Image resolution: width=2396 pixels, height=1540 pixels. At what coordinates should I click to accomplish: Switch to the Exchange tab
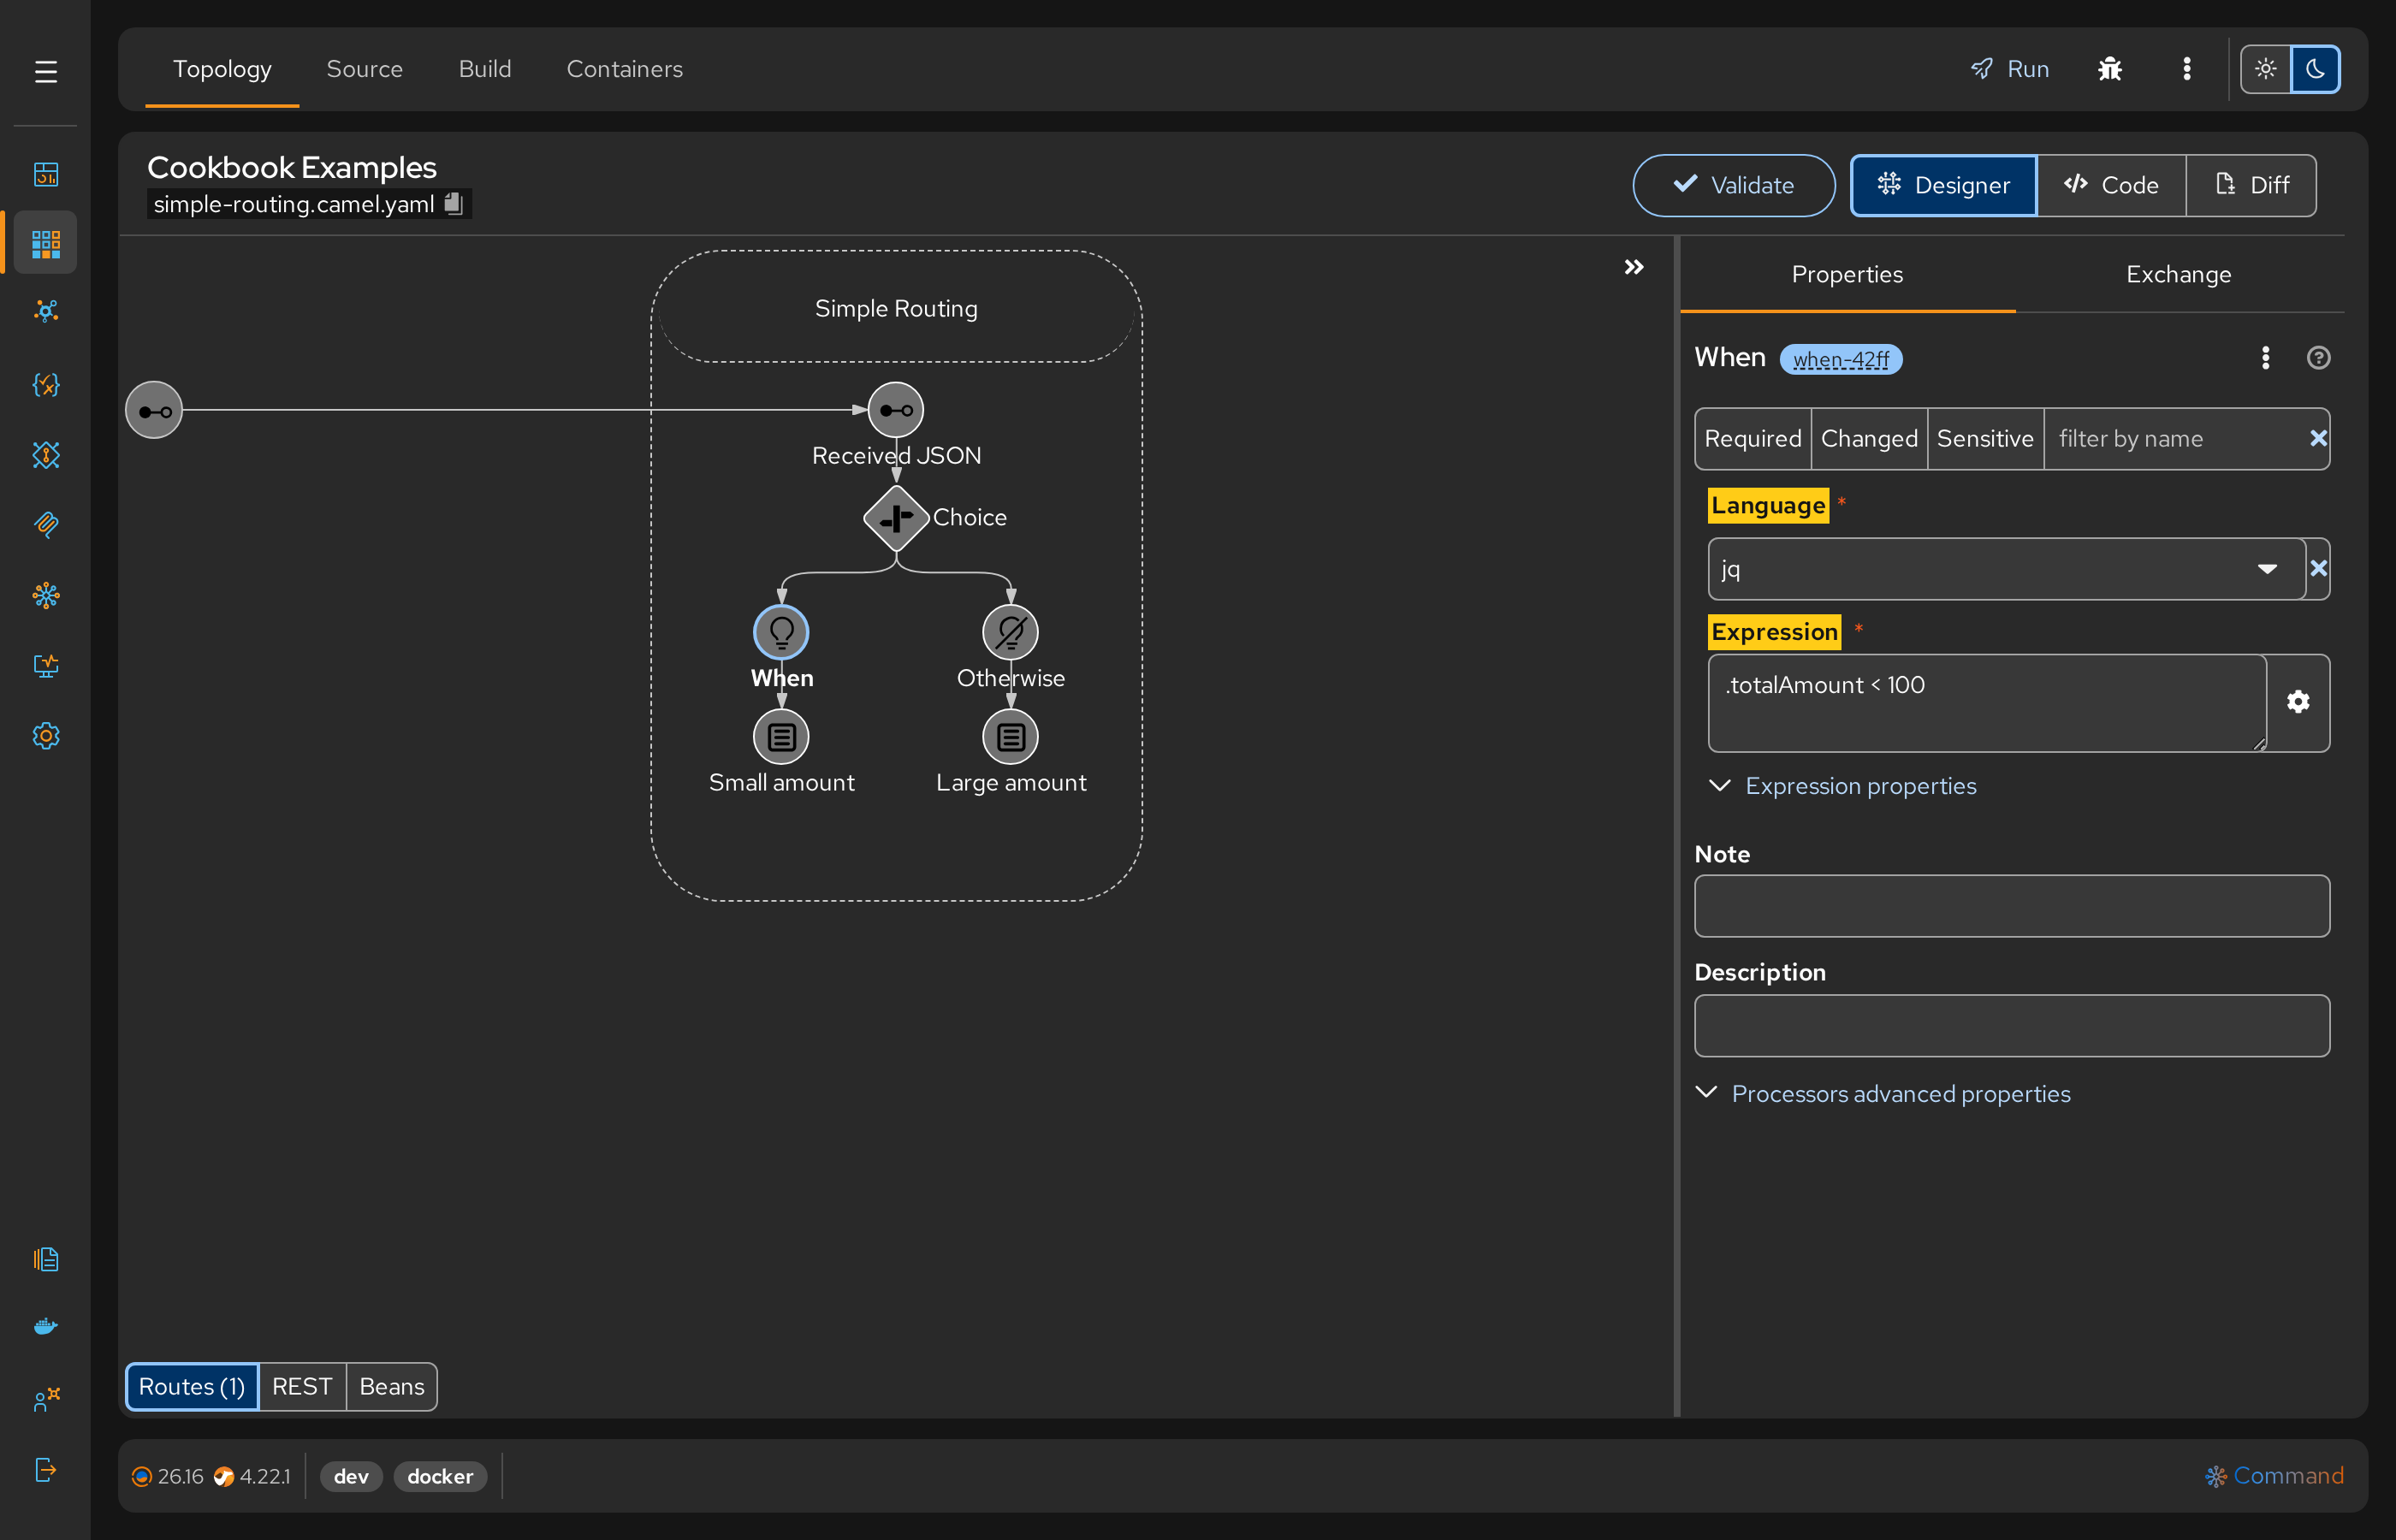[x=2178, y=274]
